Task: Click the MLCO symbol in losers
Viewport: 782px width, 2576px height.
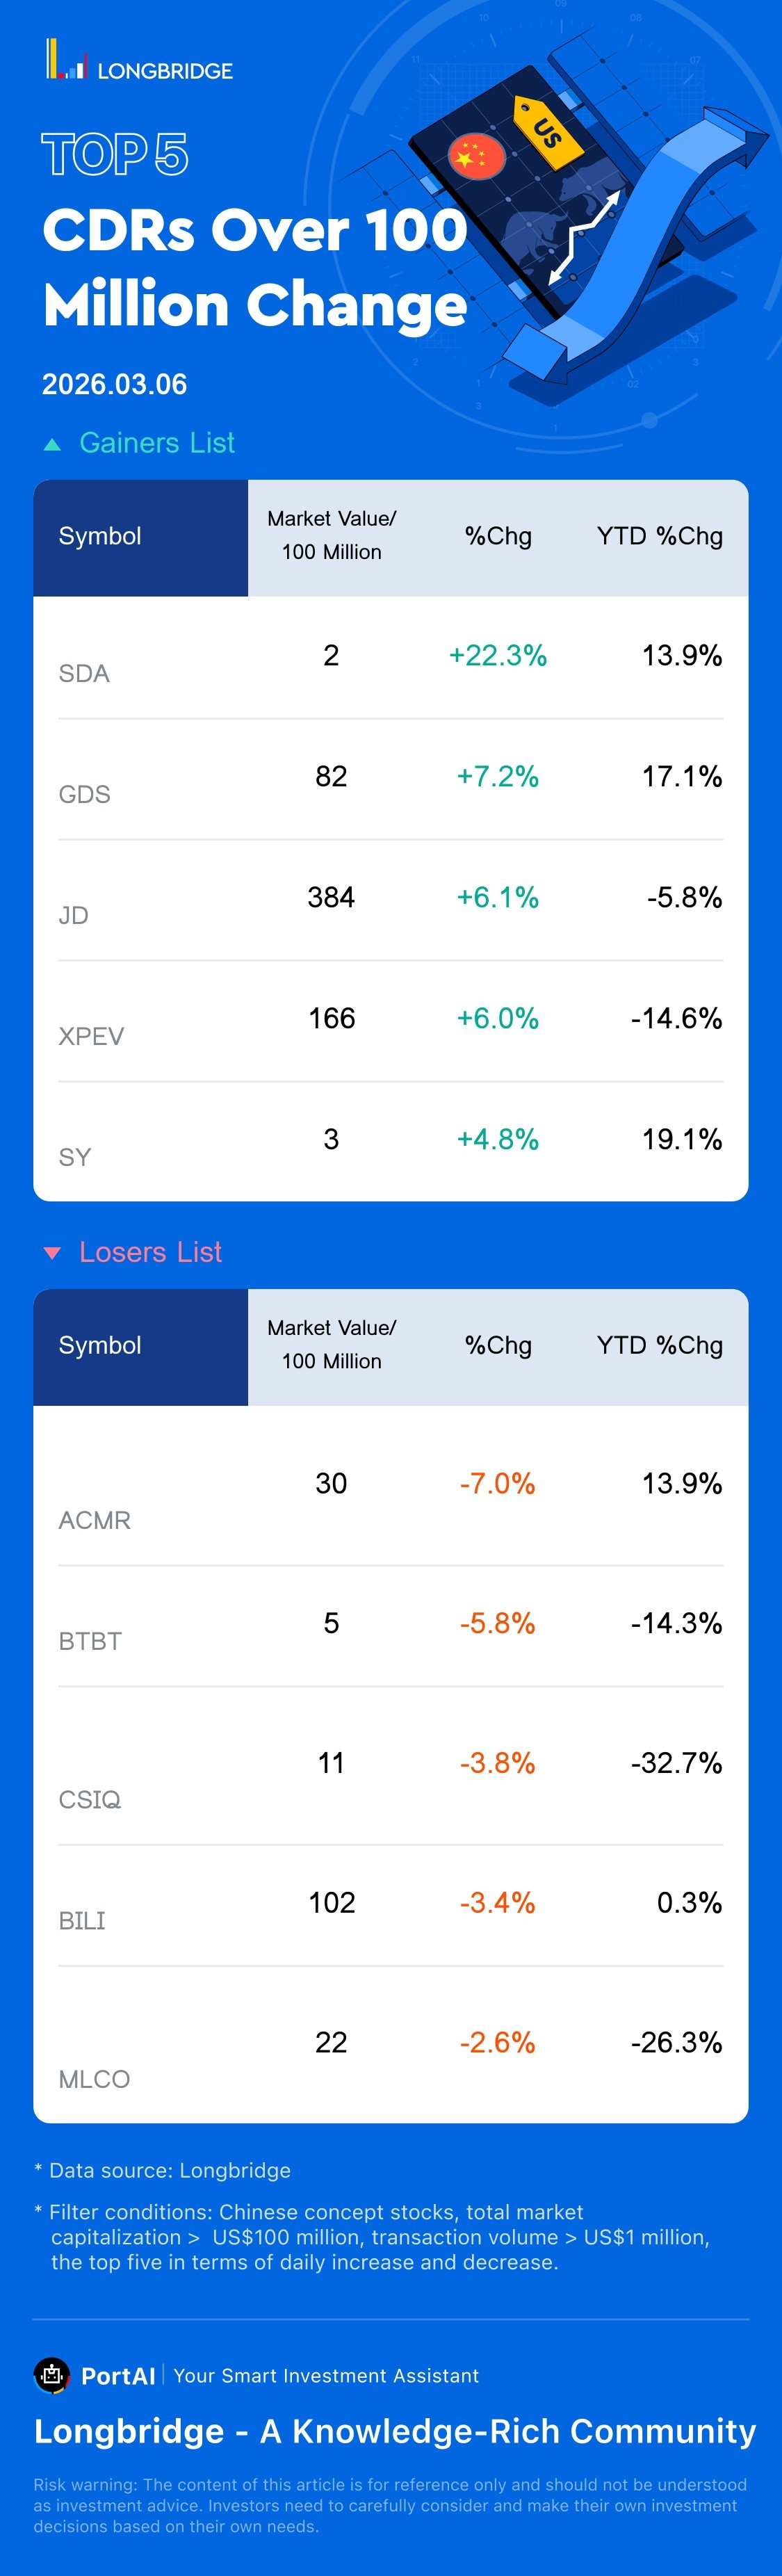Action: [x=94, y=2079]
